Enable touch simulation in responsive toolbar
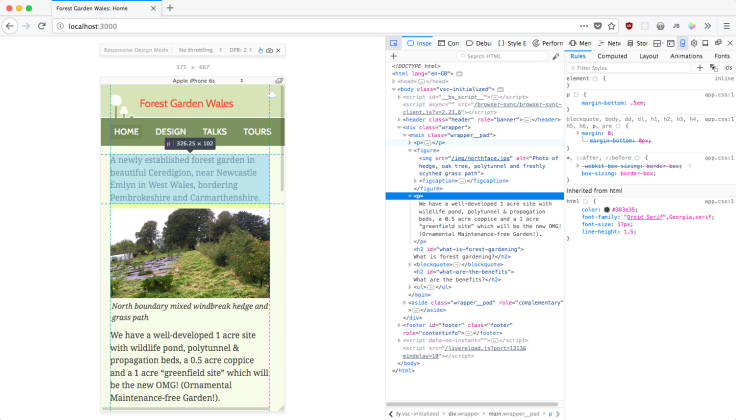 (261, 50)
